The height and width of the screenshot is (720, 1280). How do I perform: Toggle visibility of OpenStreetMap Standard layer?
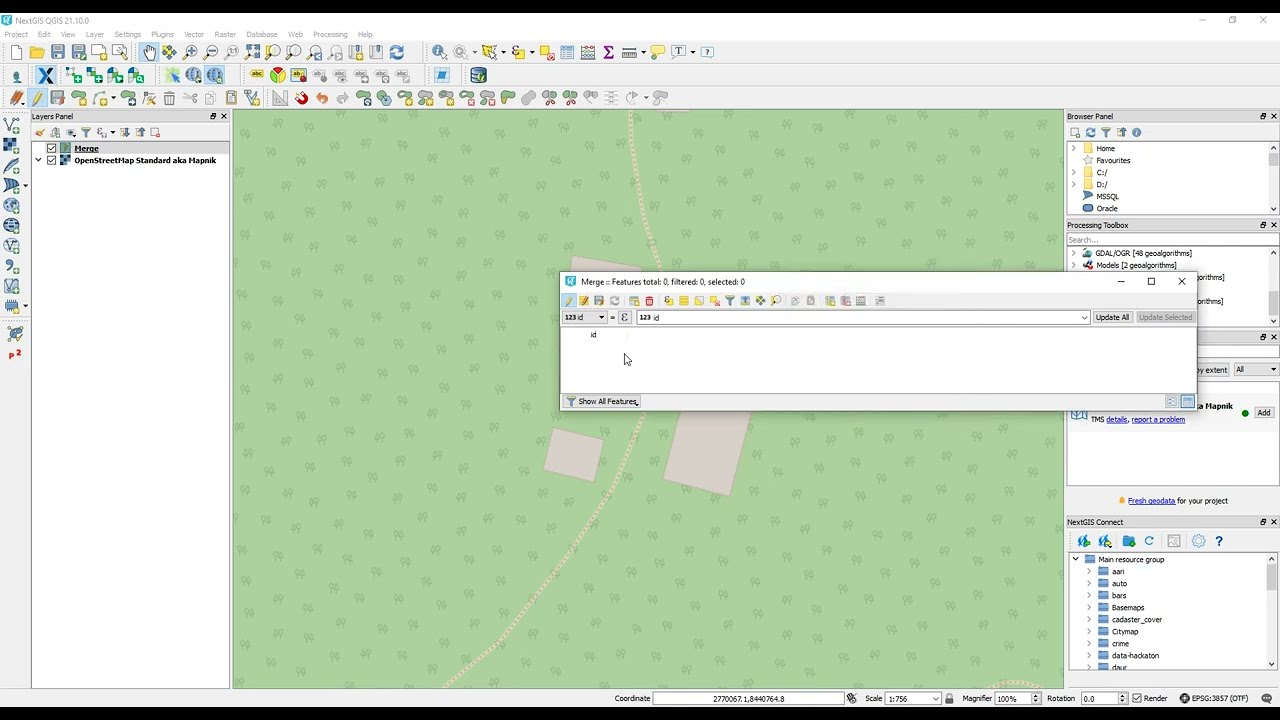tap(52, 160)
